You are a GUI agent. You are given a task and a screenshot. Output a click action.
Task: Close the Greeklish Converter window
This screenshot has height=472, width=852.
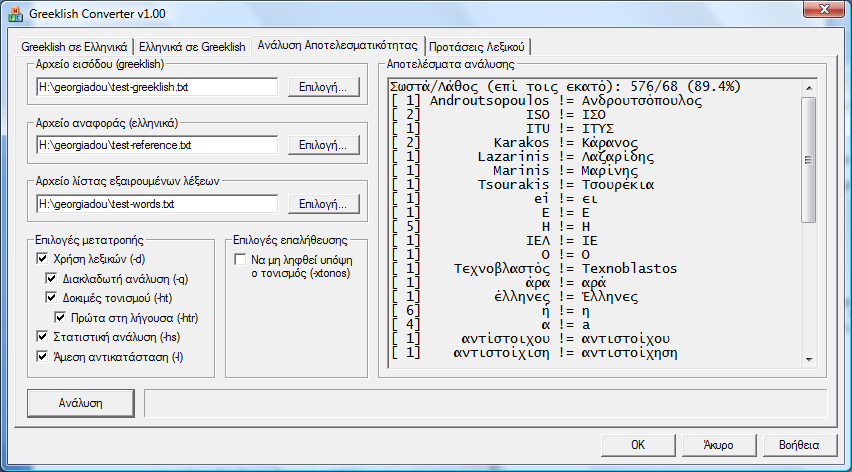click(x=824, y=9)
